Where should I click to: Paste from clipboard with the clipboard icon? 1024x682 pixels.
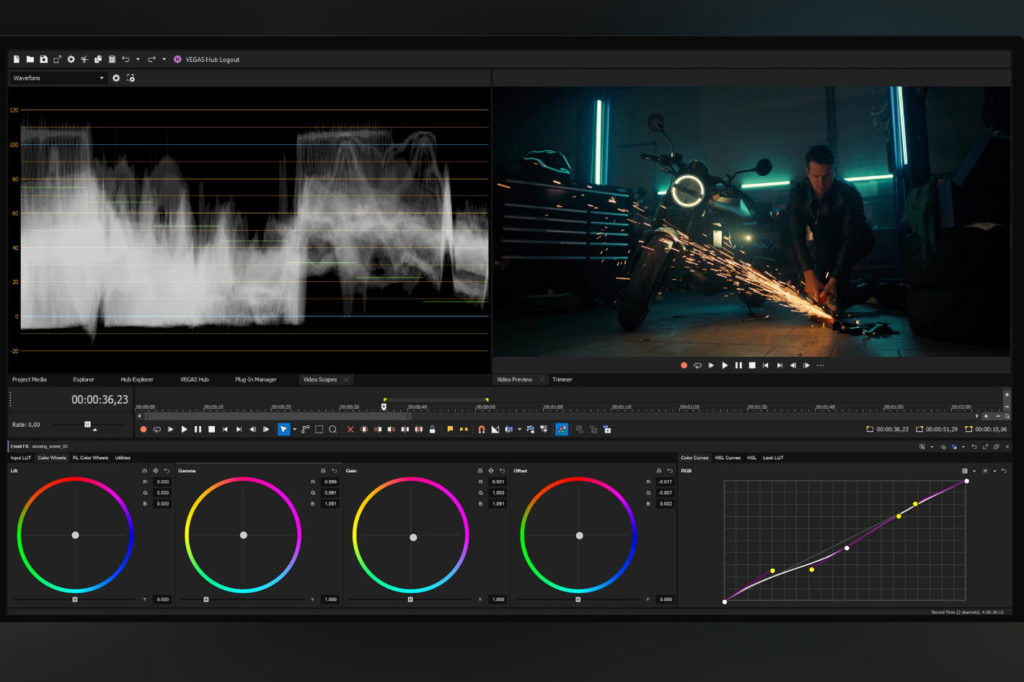pos(112,59)
